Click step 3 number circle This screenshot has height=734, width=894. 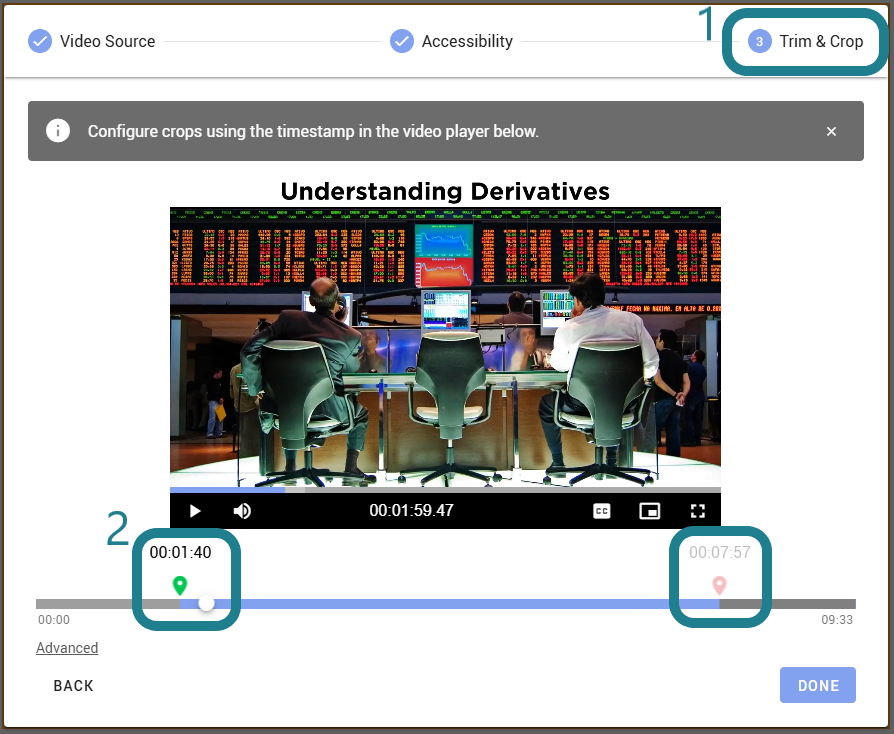(759, 41)
